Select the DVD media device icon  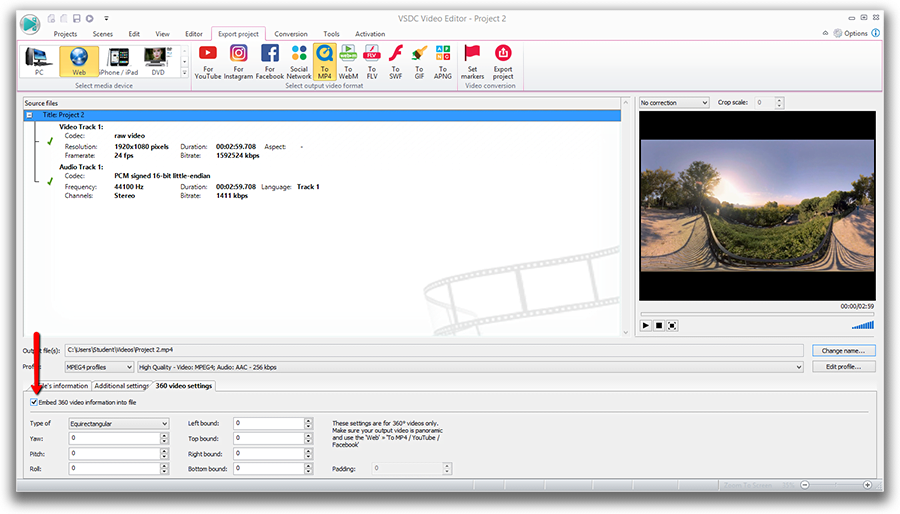click(x=158, y=61)
